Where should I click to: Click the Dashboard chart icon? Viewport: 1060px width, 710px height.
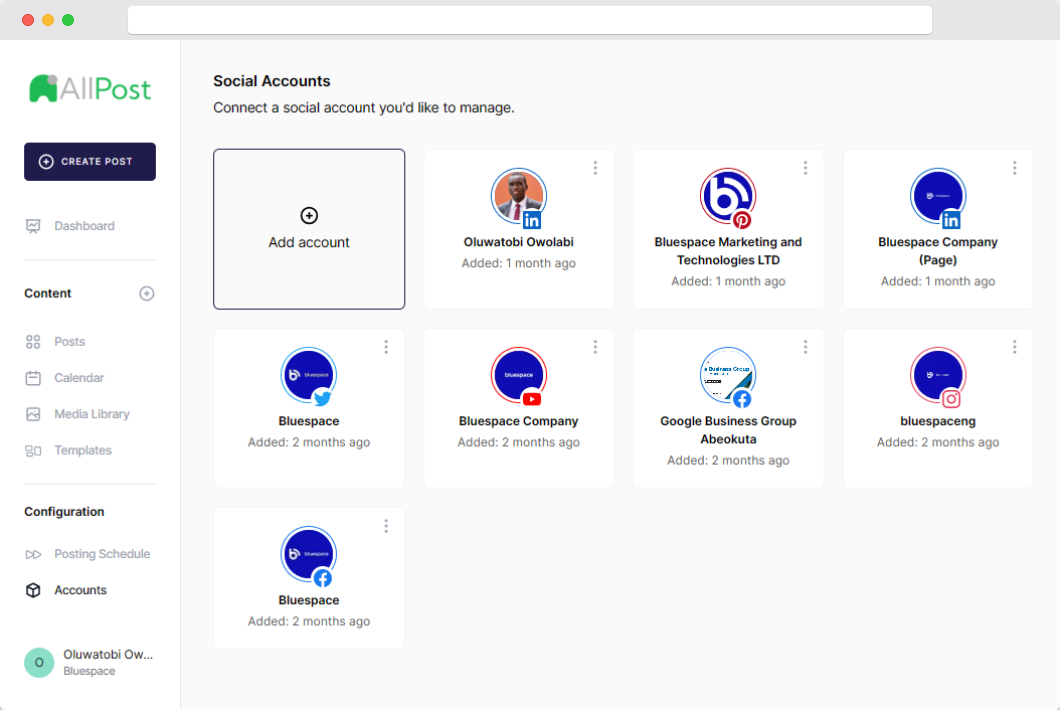33,226
